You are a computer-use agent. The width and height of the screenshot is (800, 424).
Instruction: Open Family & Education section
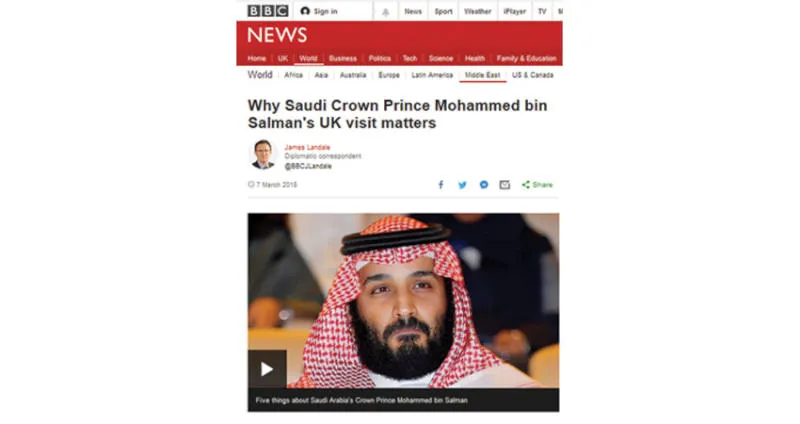(527, 58)
